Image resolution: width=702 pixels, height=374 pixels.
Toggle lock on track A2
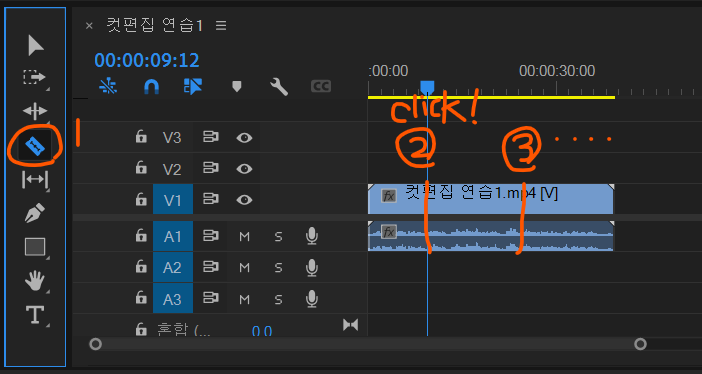(141, 267)
